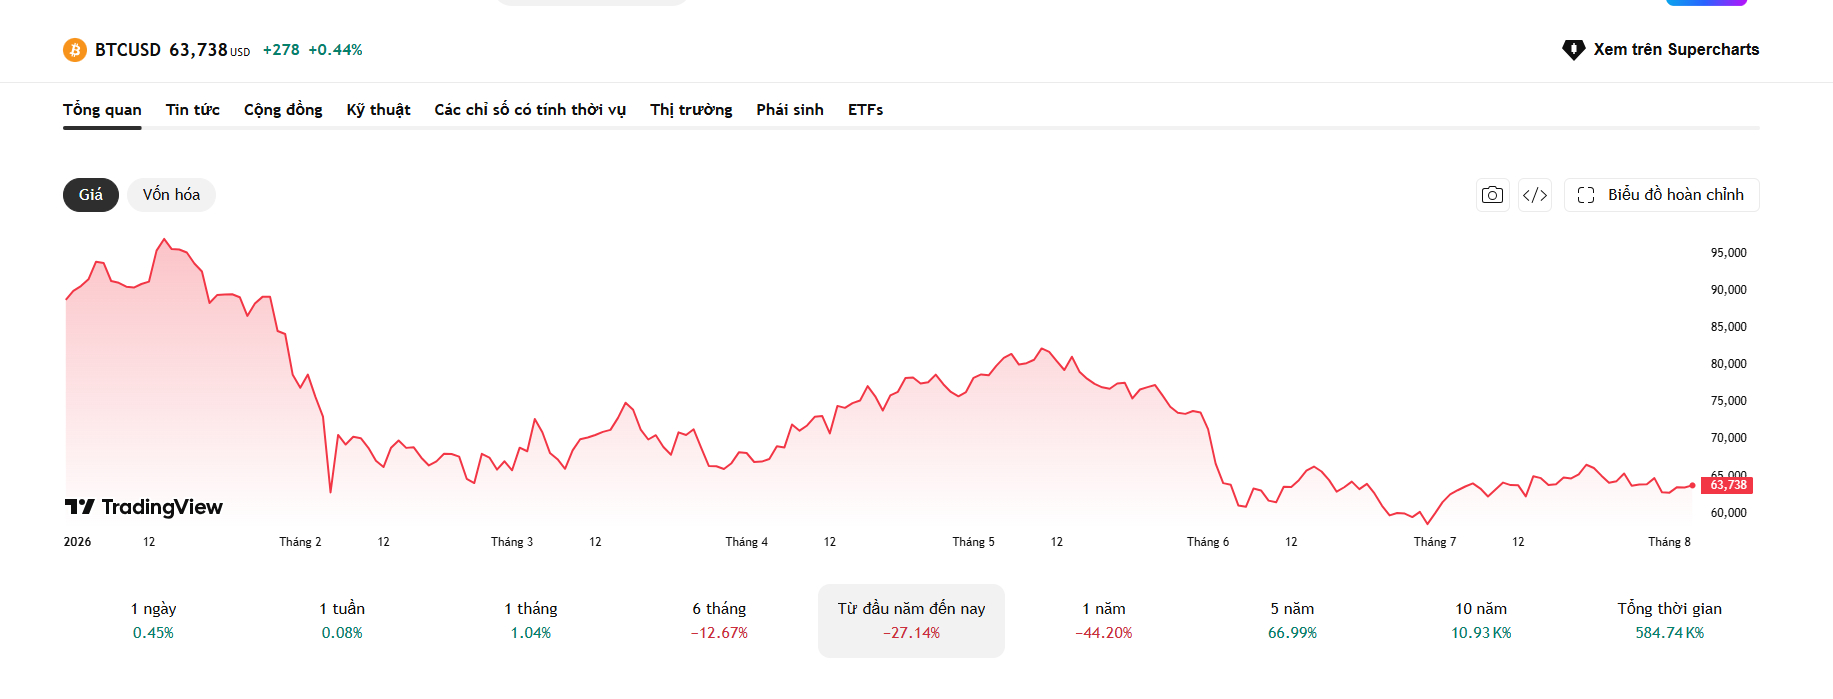1833x699 pixels.
Task: Click the TradingView logo on chart
Action: (x=144, y=507)
